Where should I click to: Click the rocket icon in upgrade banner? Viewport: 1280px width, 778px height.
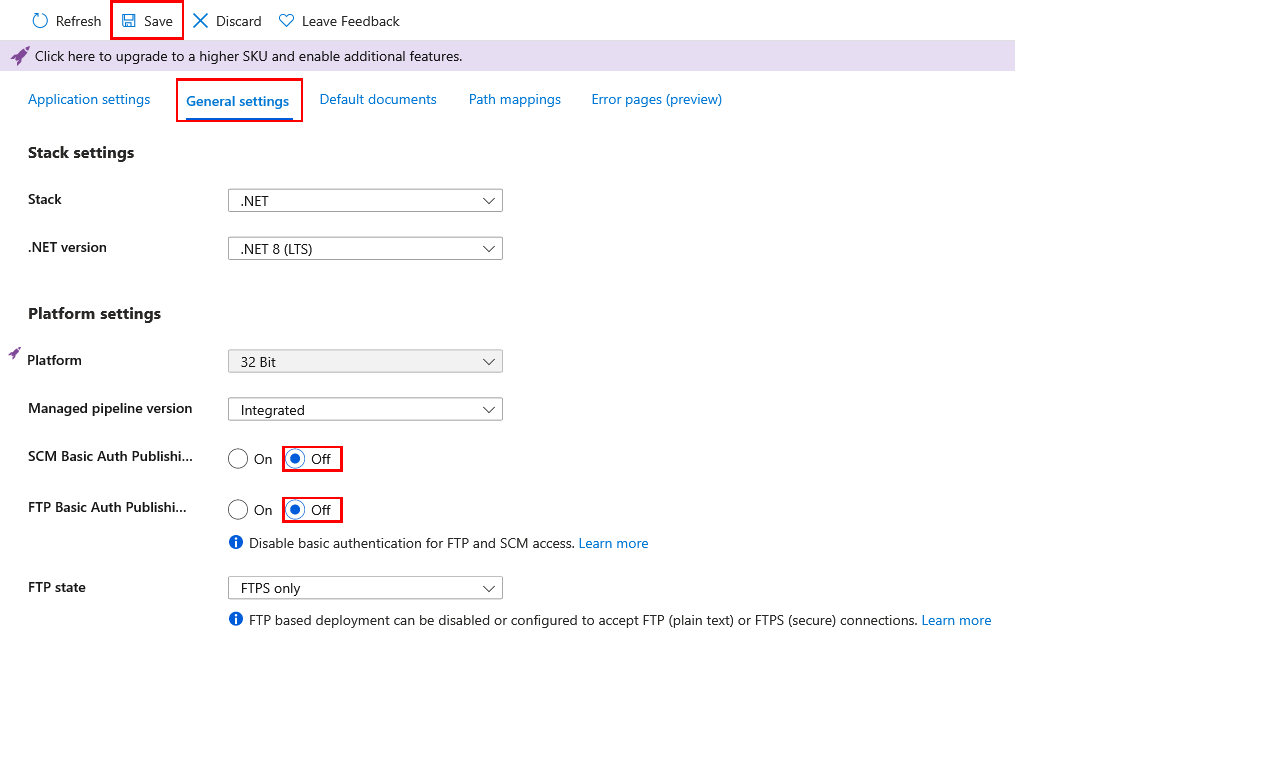click(20, 56)
